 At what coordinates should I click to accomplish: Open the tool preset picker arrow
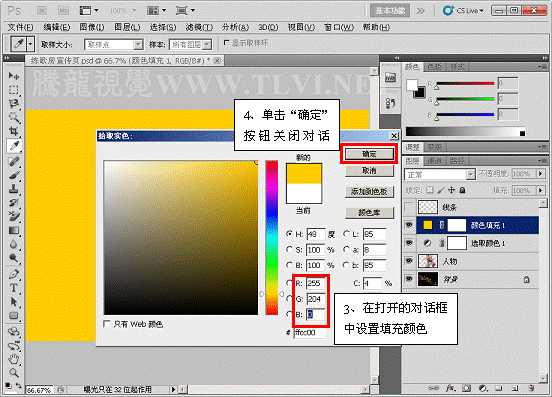click(31, 44)
